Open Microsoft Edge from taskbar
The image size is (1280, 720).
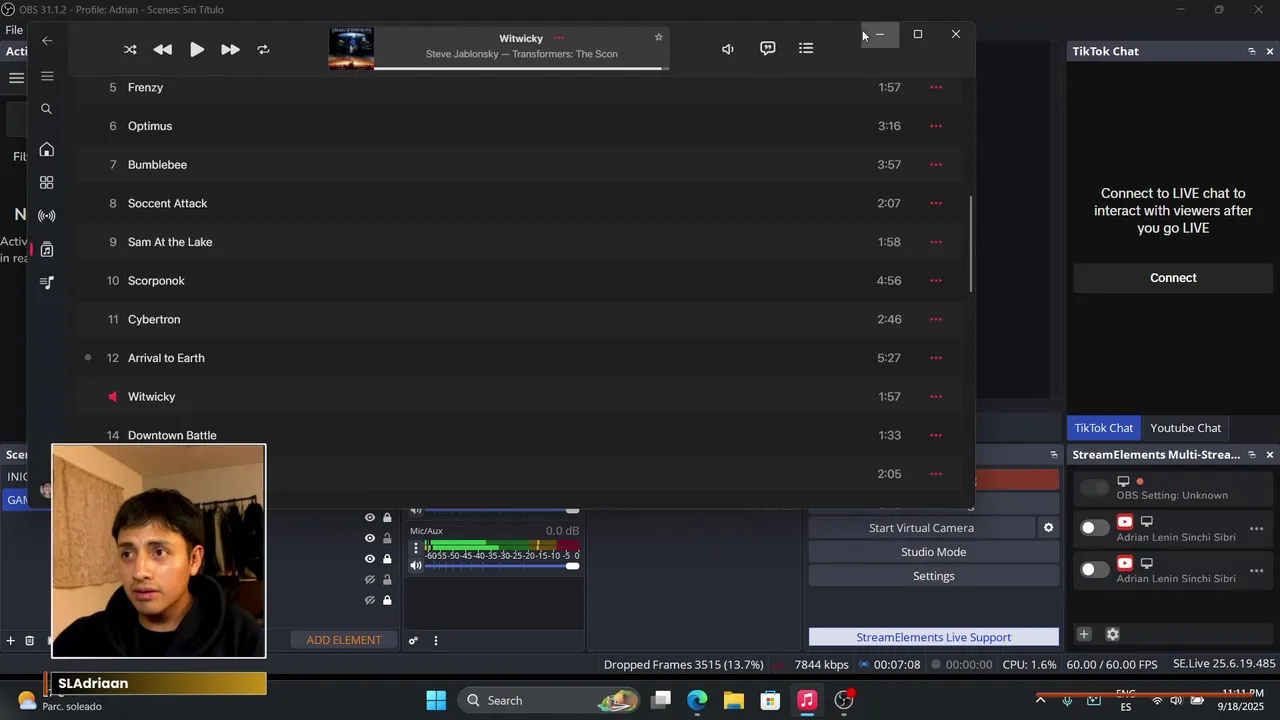coord(697,700)
